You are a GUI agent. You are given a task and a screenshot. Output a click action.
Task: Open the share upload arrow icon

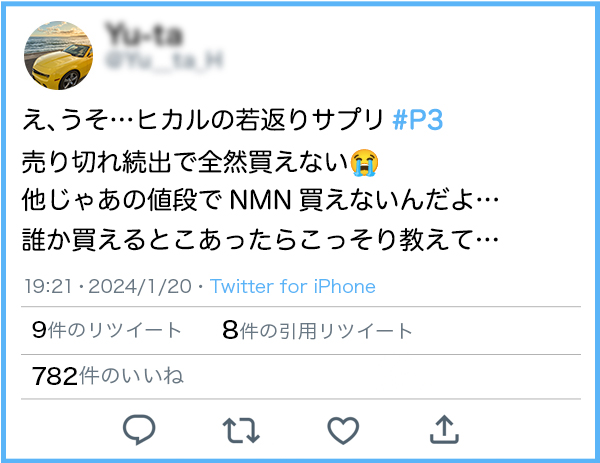pyautogui.click(x=444, y=429)
